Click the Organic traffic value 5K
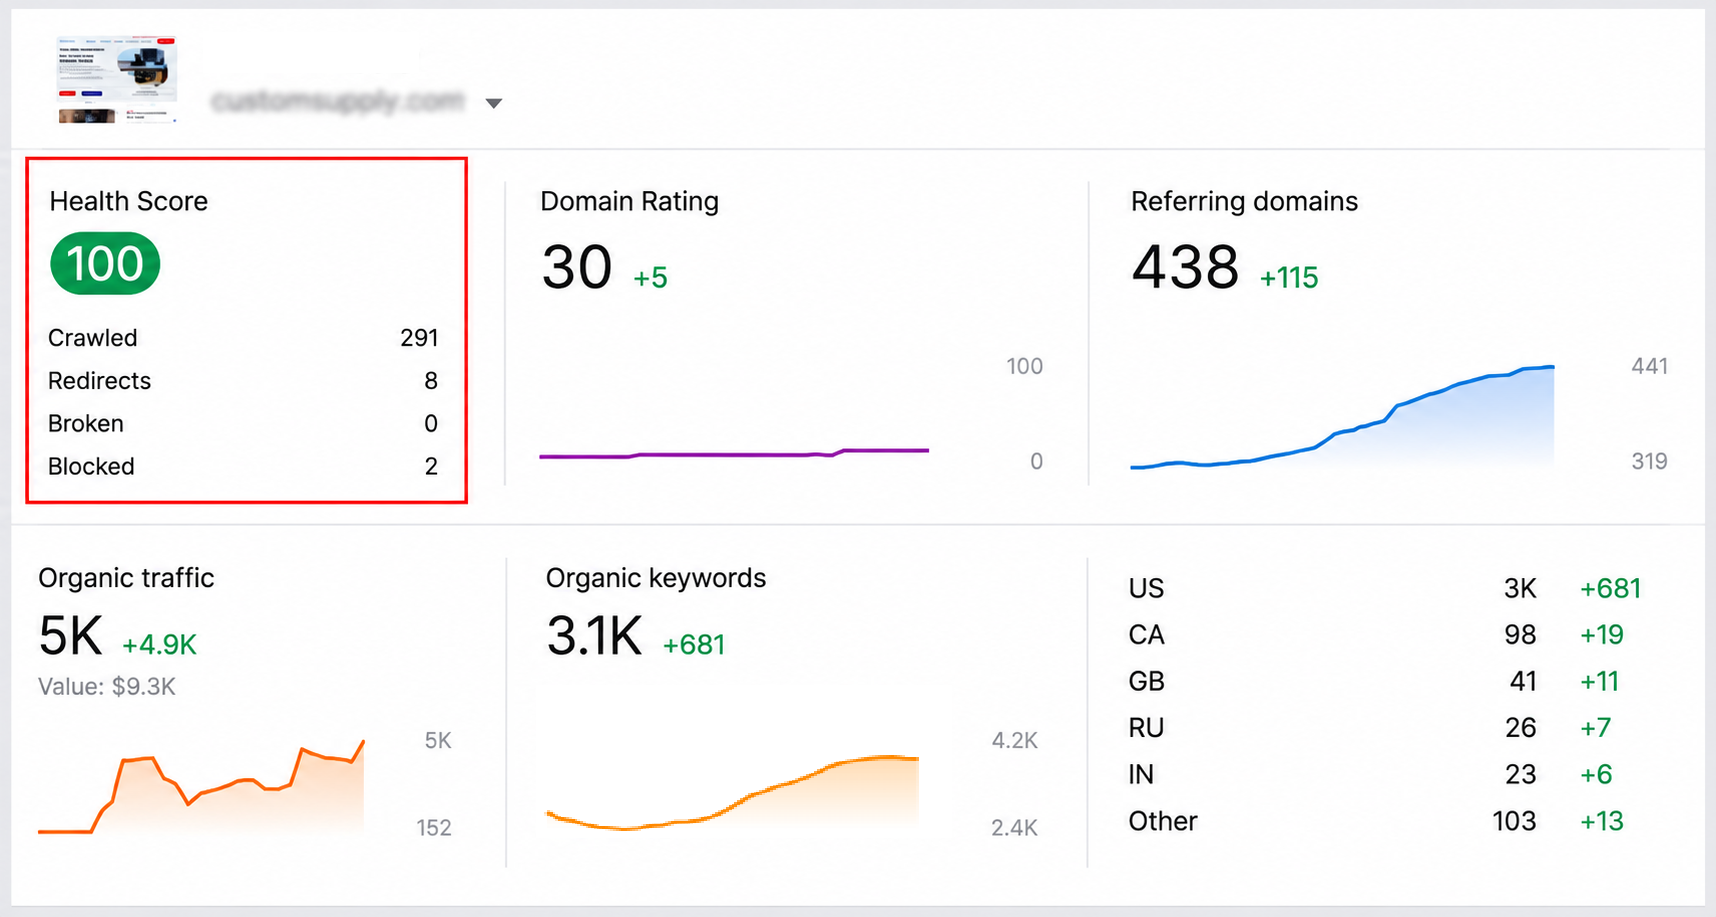Viewport: 1716px width, 917px height. (x=70, y=636)
